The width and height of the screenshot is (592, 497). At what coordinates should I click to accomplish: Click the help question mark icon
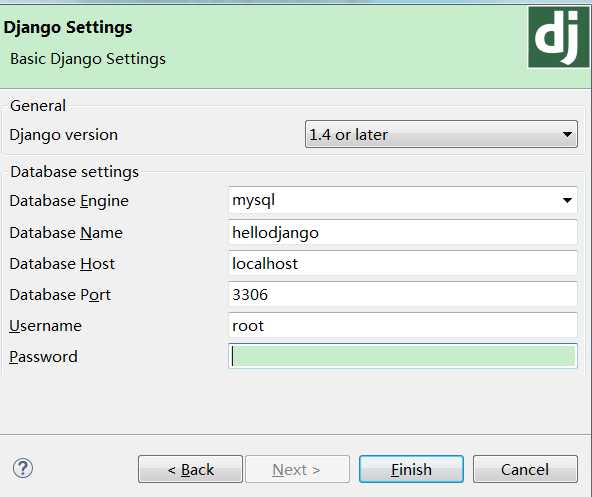tap(23, 469)
